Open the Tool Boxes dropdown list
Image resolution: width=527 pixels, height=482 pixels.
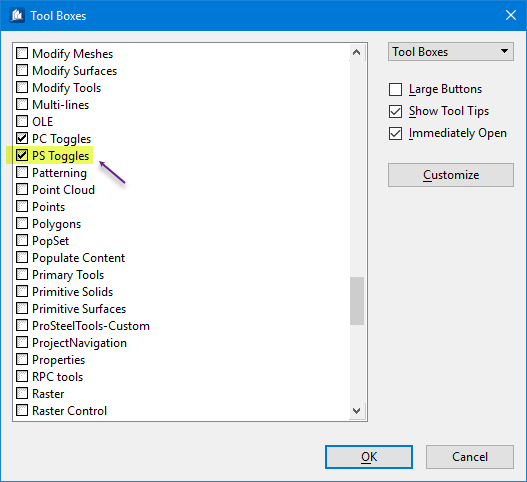click(x=451, y=52)
